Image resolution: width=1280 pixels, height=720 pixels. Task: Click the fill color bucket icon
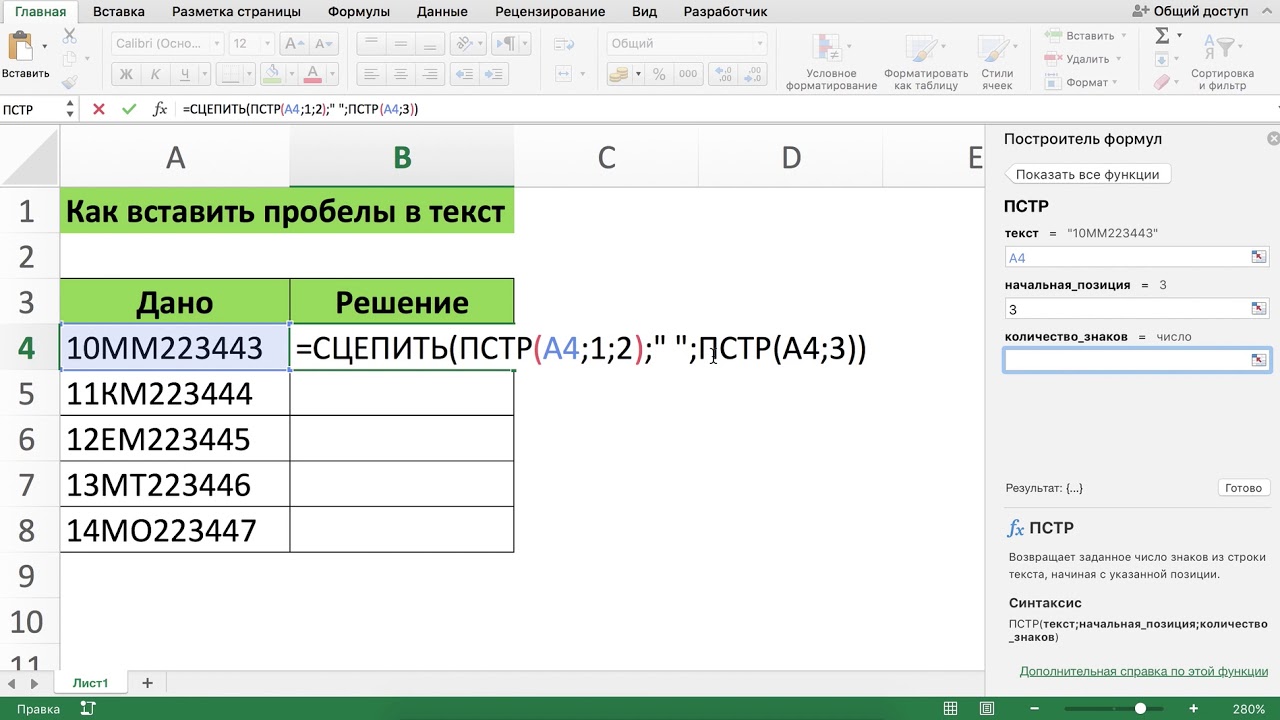tap(271, 74)
